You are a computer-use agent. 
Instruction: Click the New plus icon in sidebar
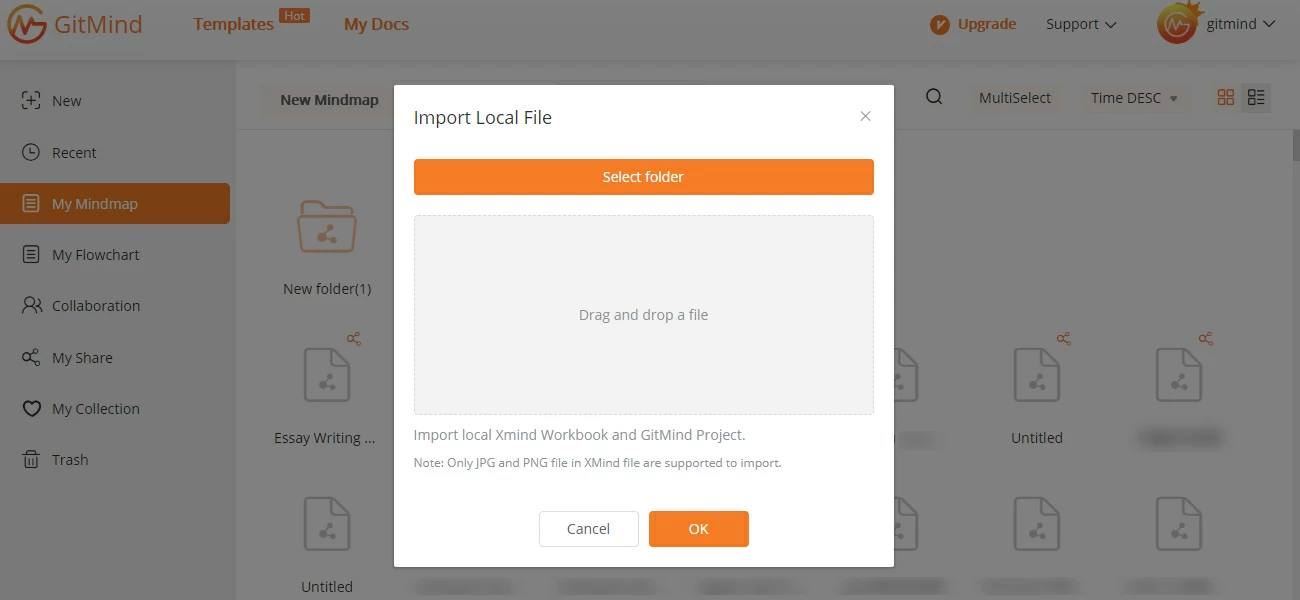(32, 101)
